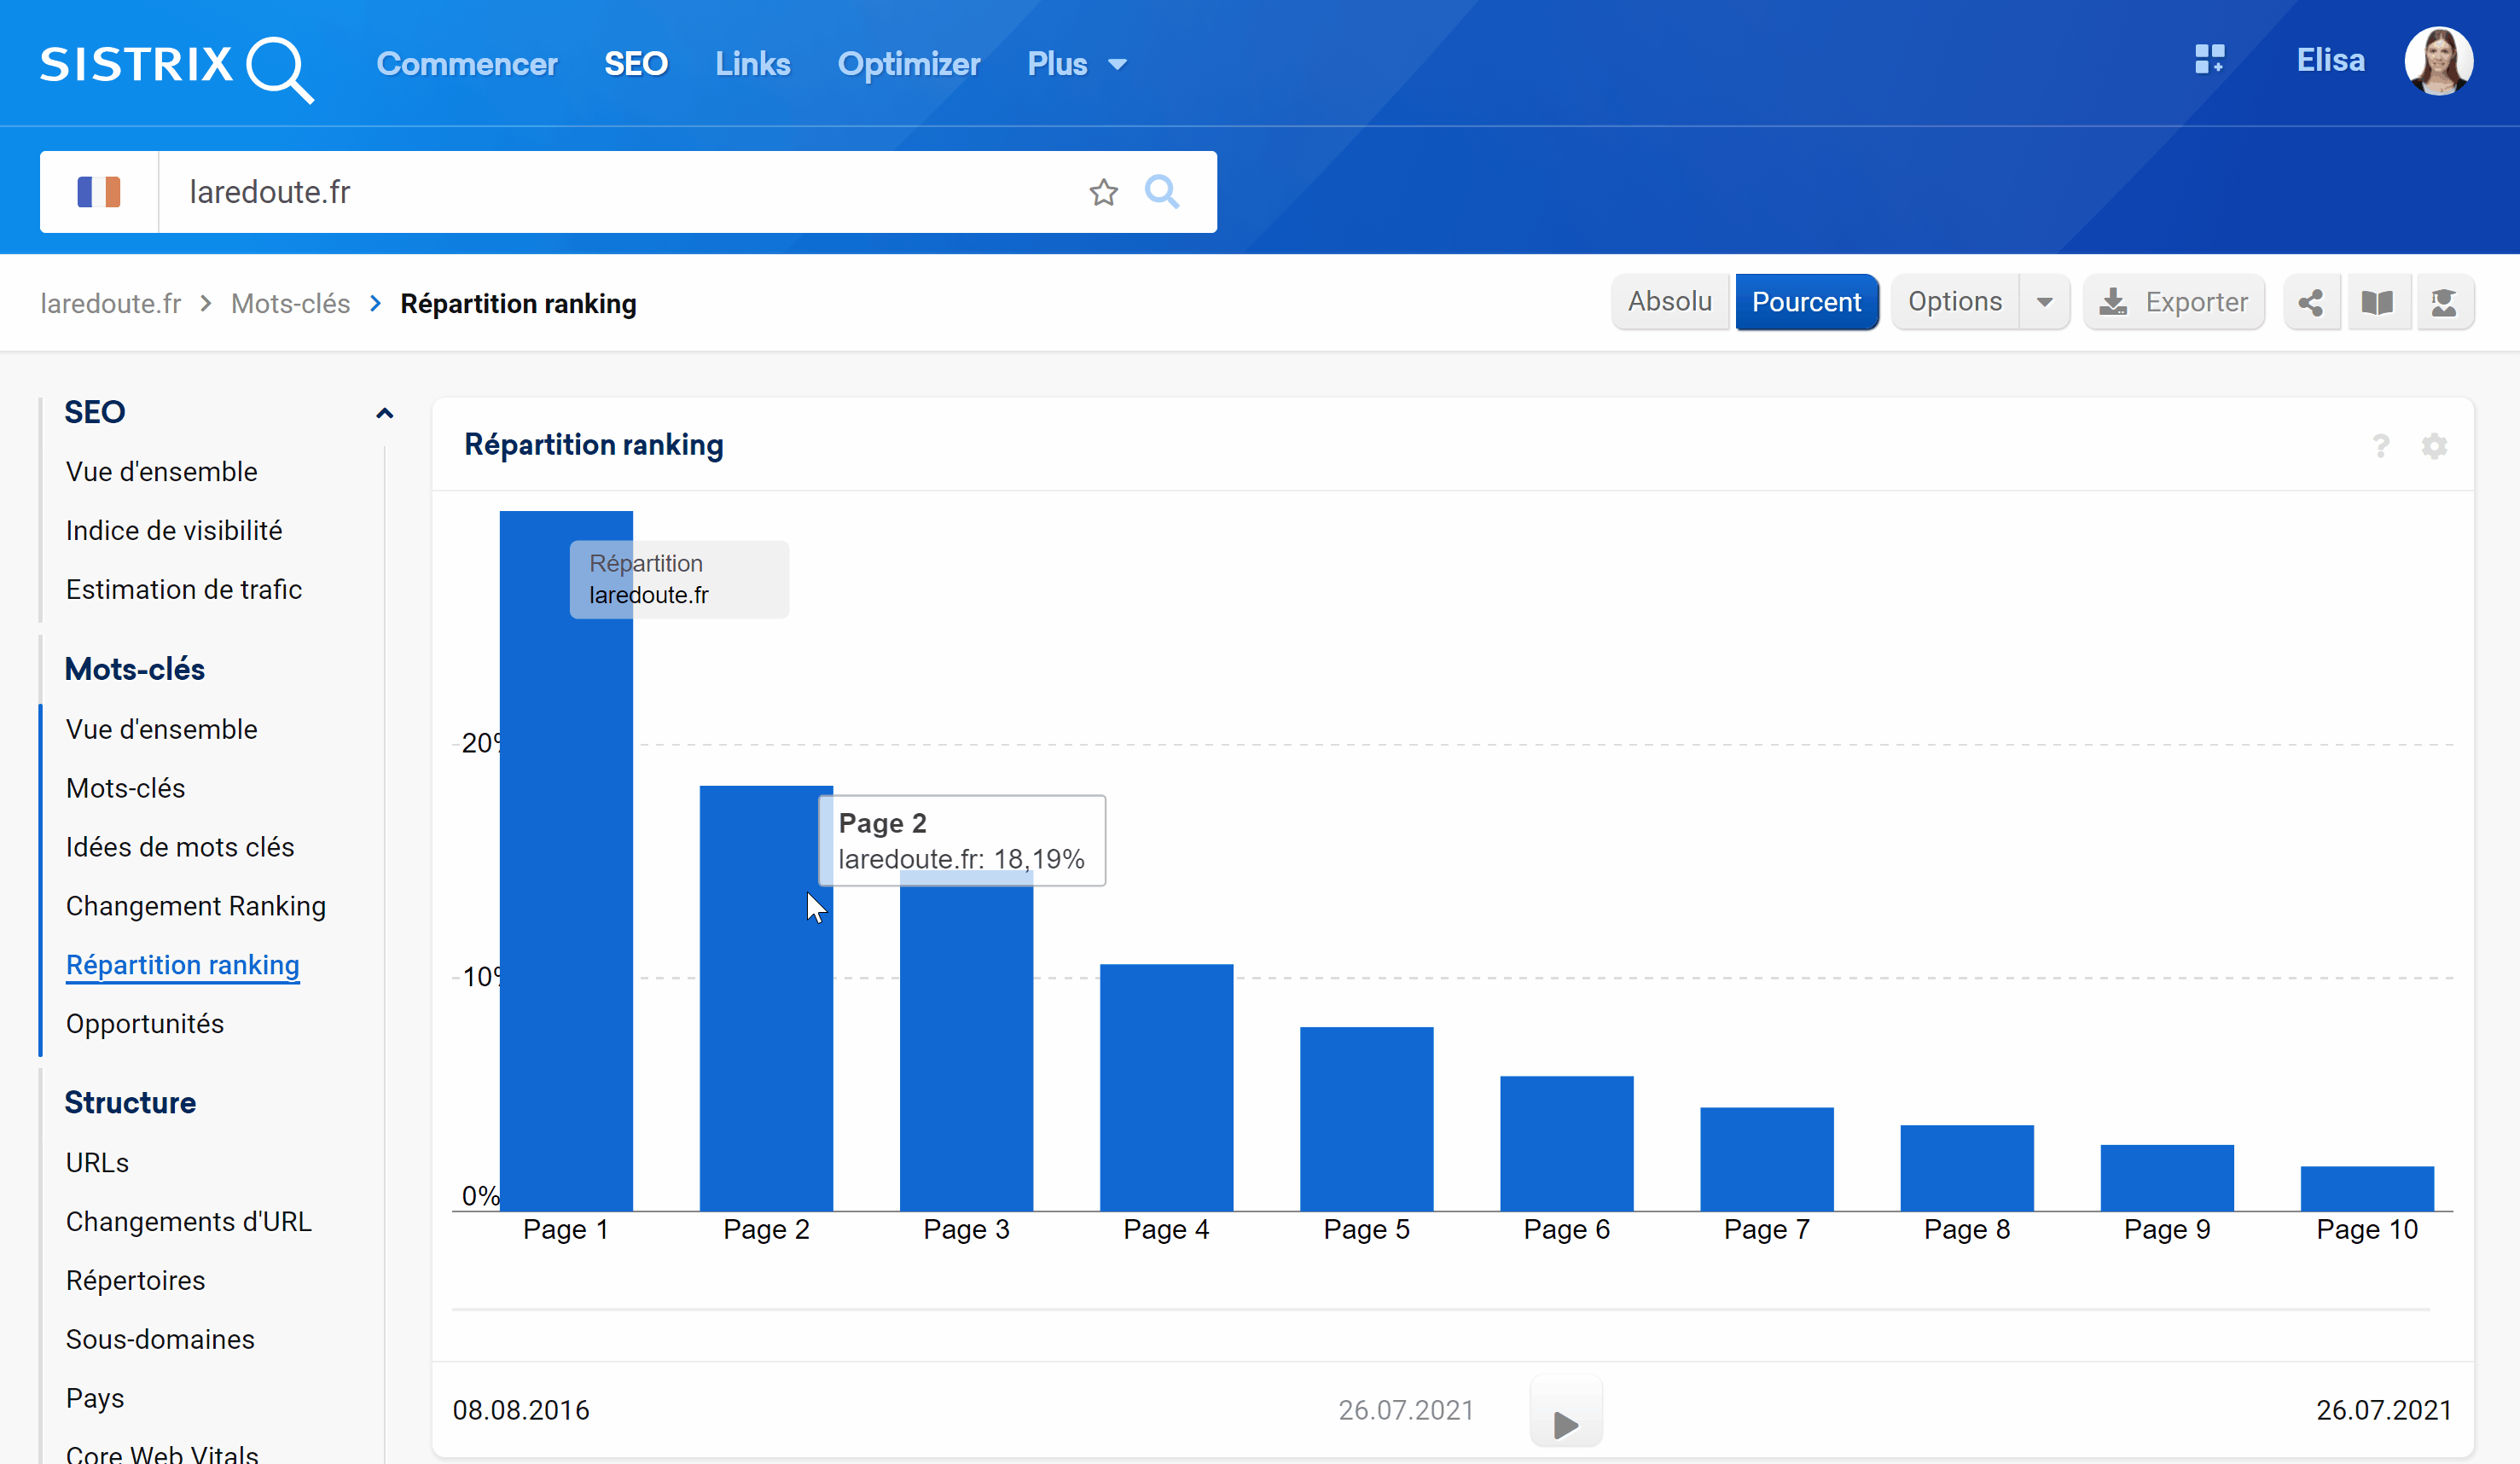
Task: Click the Page 10 bar
Action: click(2366, 1188)
